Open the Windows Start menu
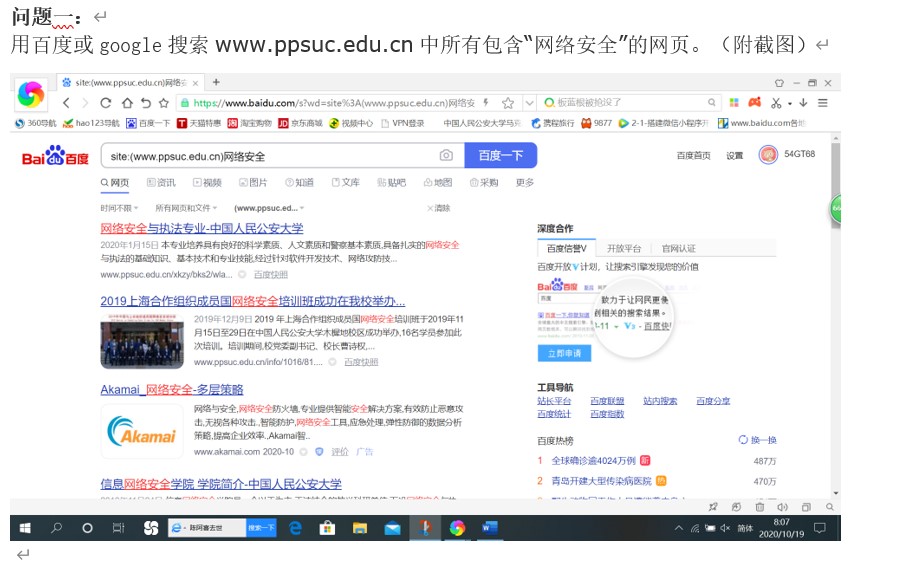The height and width of the screenshot is (583, 901). [x=25, y=528]
